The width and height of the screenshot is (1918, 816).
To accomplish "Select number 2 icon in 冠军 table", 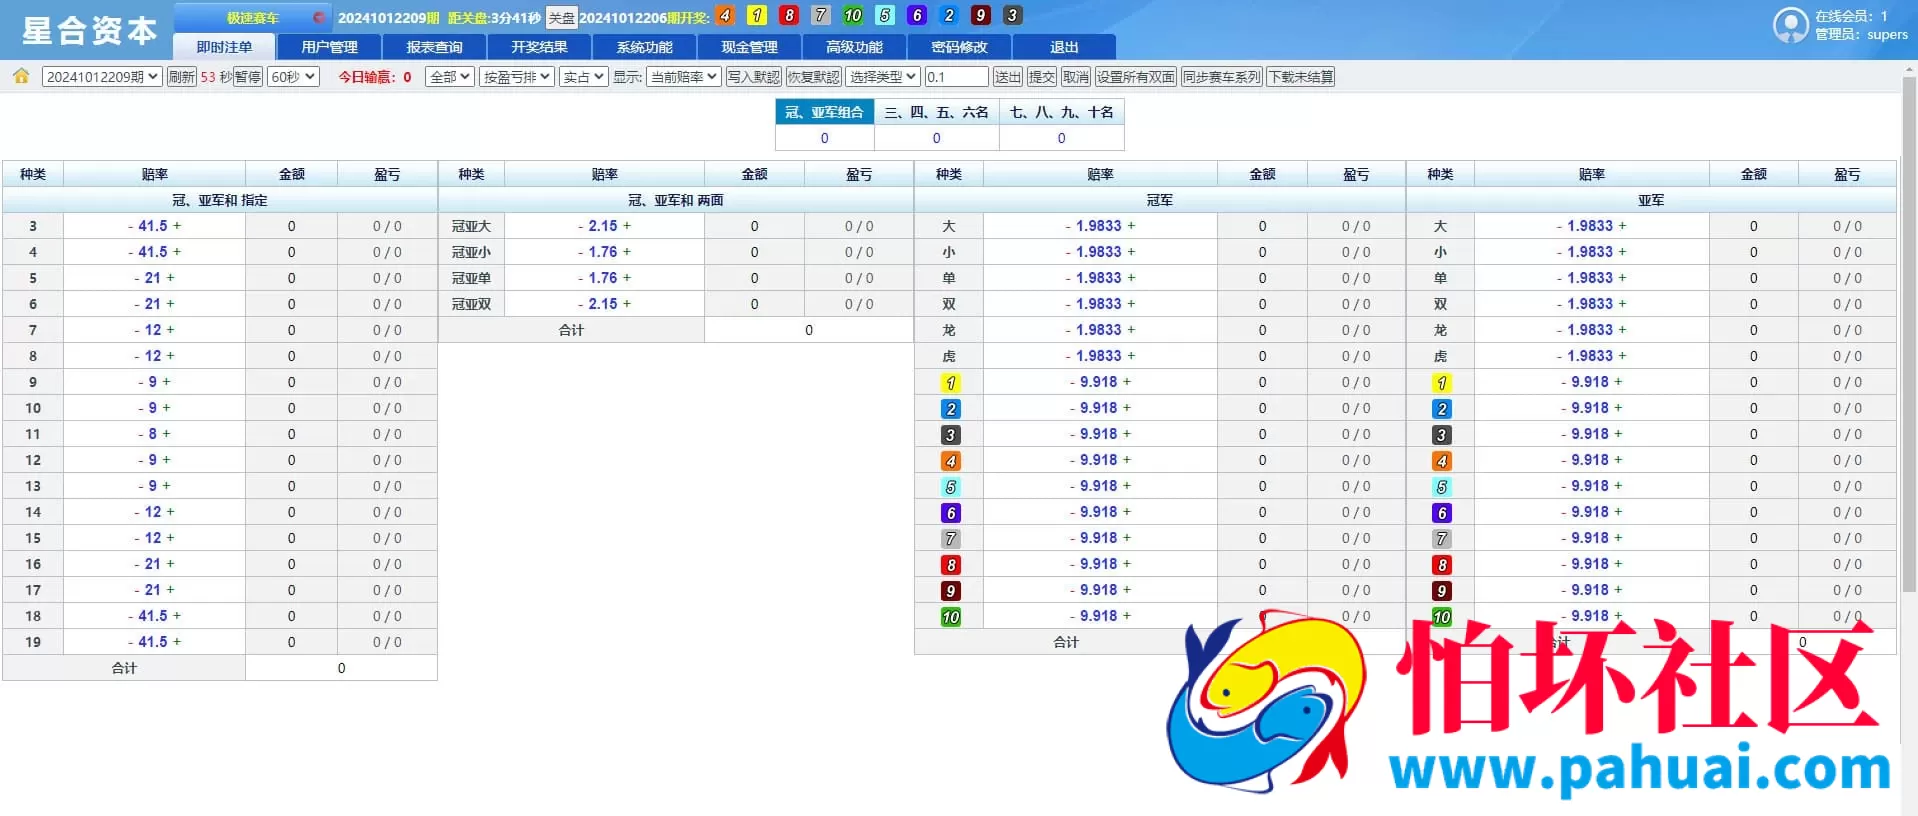I will (x=950, y=409).
